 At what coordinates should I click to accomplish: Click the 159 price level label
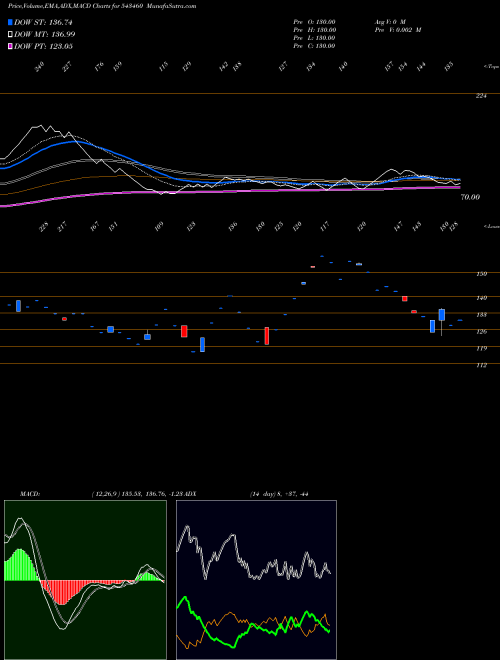click(x=481, y=274)
